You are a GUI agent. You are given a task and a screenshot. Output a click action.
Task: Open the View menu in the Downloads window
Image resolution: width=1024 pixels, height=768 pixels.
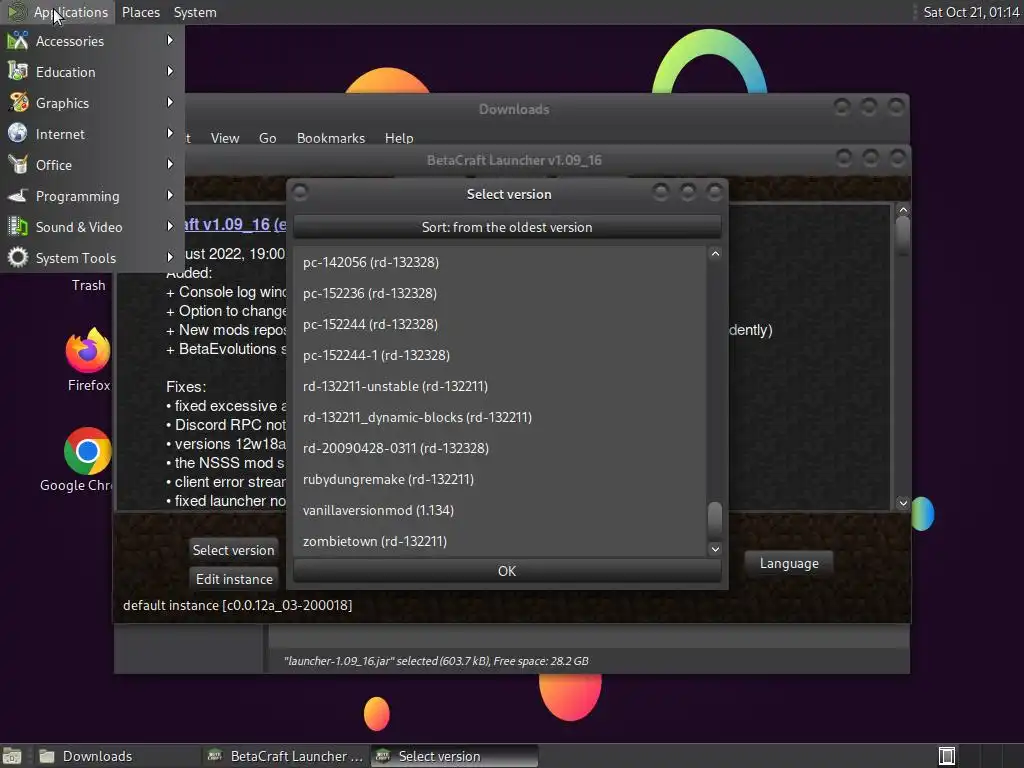click(225, 138)
